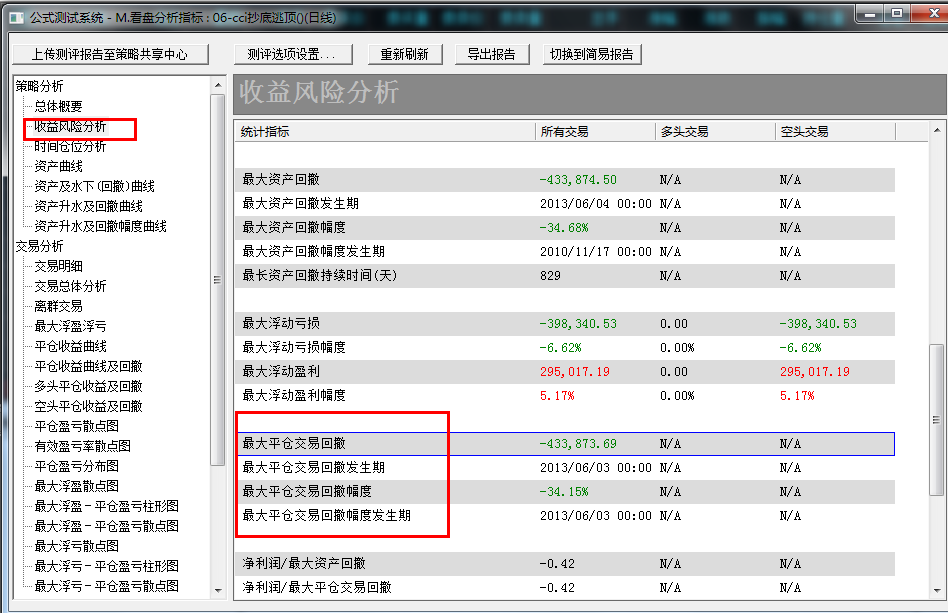
Task: Select 最长资产回撤持续时间(天) row
Action: pyautogui.click(x=565, y=276)
